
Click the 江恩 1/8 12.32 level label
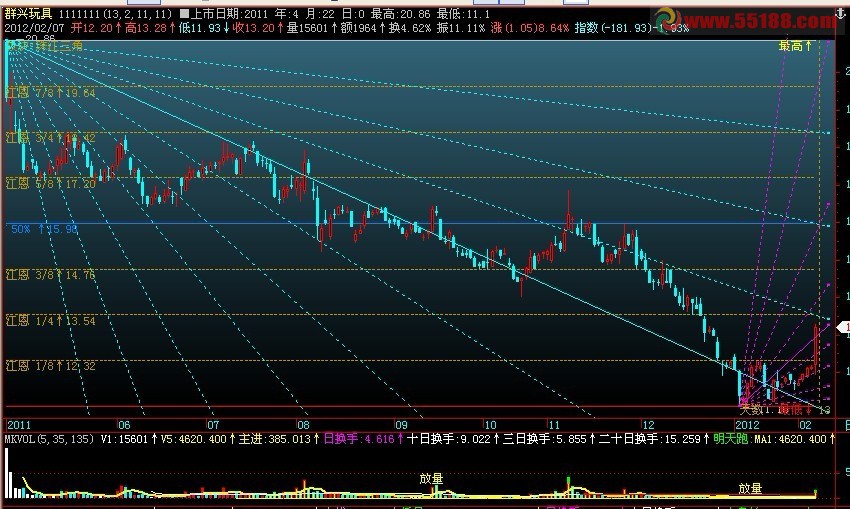point(51,366)
